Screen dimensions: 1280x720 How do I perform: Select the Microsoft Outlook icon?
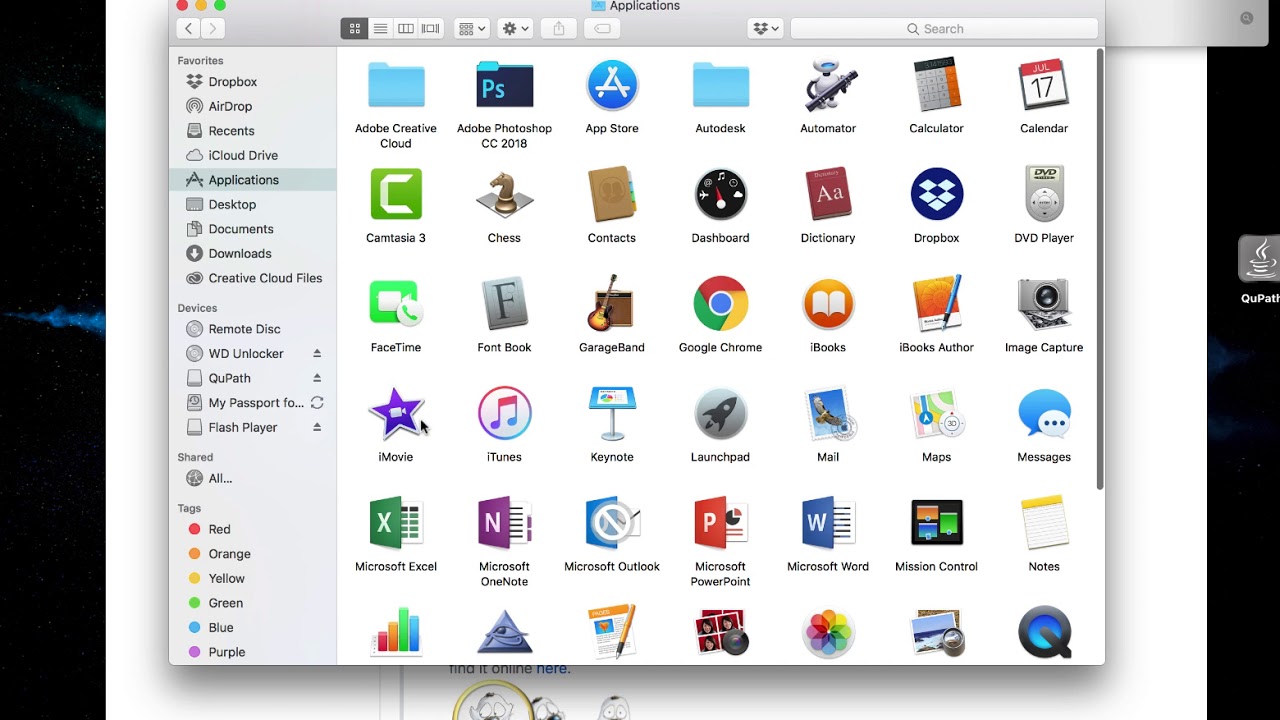click(x=612, y=523)
